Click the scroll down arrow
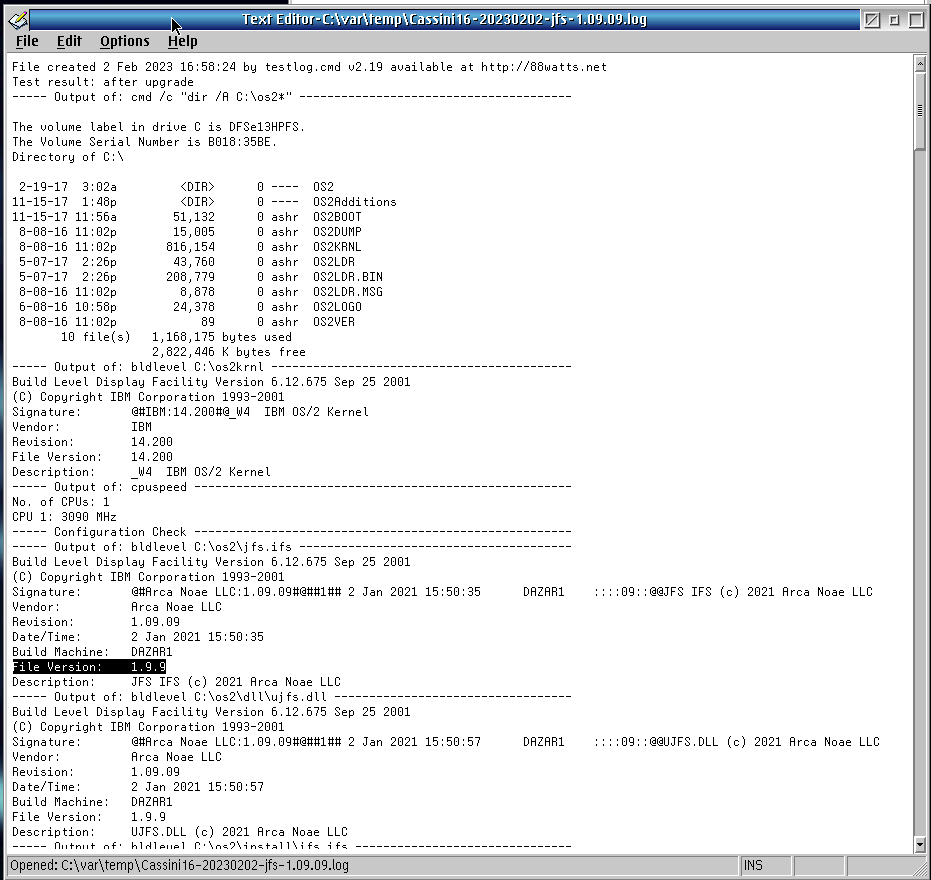Image resolution: width=931 pixels, height=880 pixels. click(x=920, y=845)
